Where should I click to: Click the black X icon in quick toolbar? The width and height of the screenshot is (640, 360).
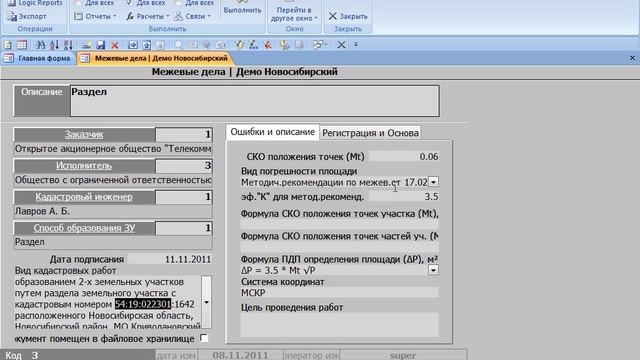pyautogui.click(x=341, y=45)
